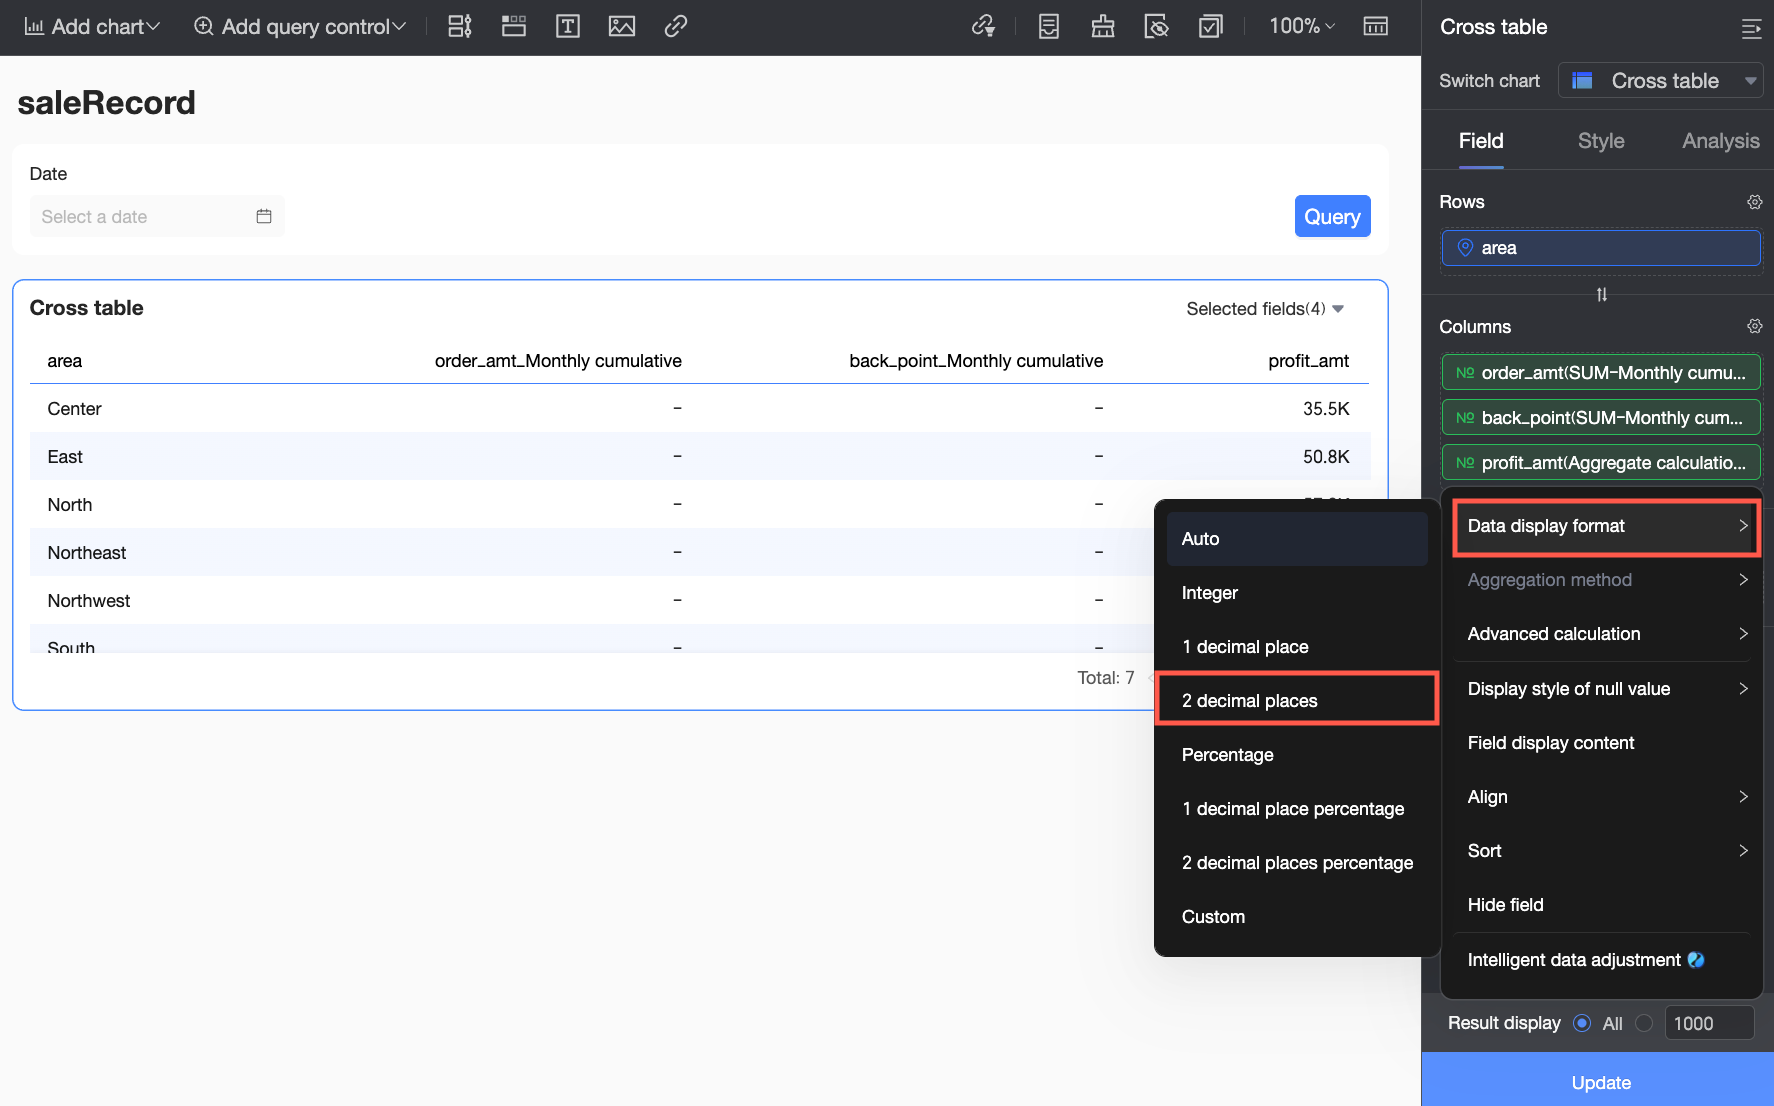The height and width of the screenshot is (1106, 1774).
Task: Click the swap rows and columns icon
Action: coord(1601,295)
